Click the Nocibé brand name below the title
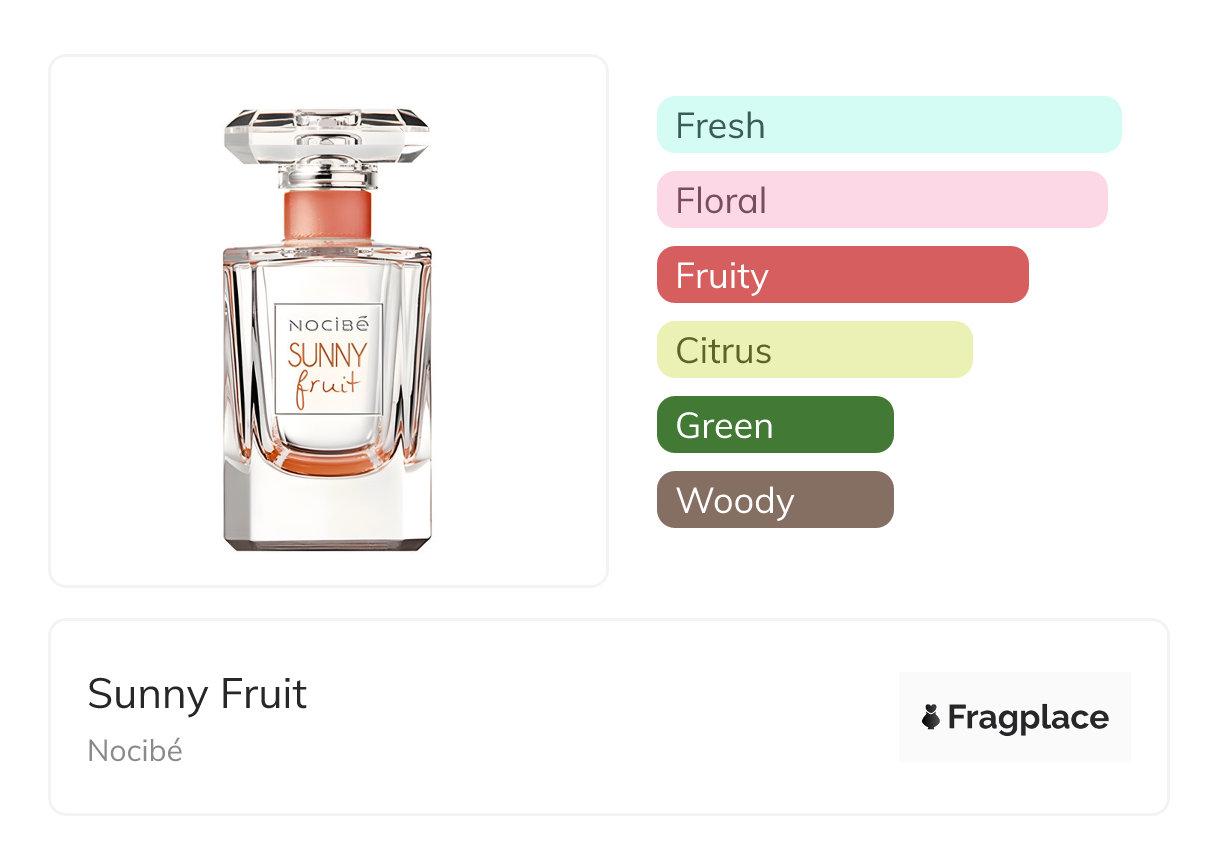Viewport: 1218px width, 864px height. pyautogui.click(x=135, y=751)
